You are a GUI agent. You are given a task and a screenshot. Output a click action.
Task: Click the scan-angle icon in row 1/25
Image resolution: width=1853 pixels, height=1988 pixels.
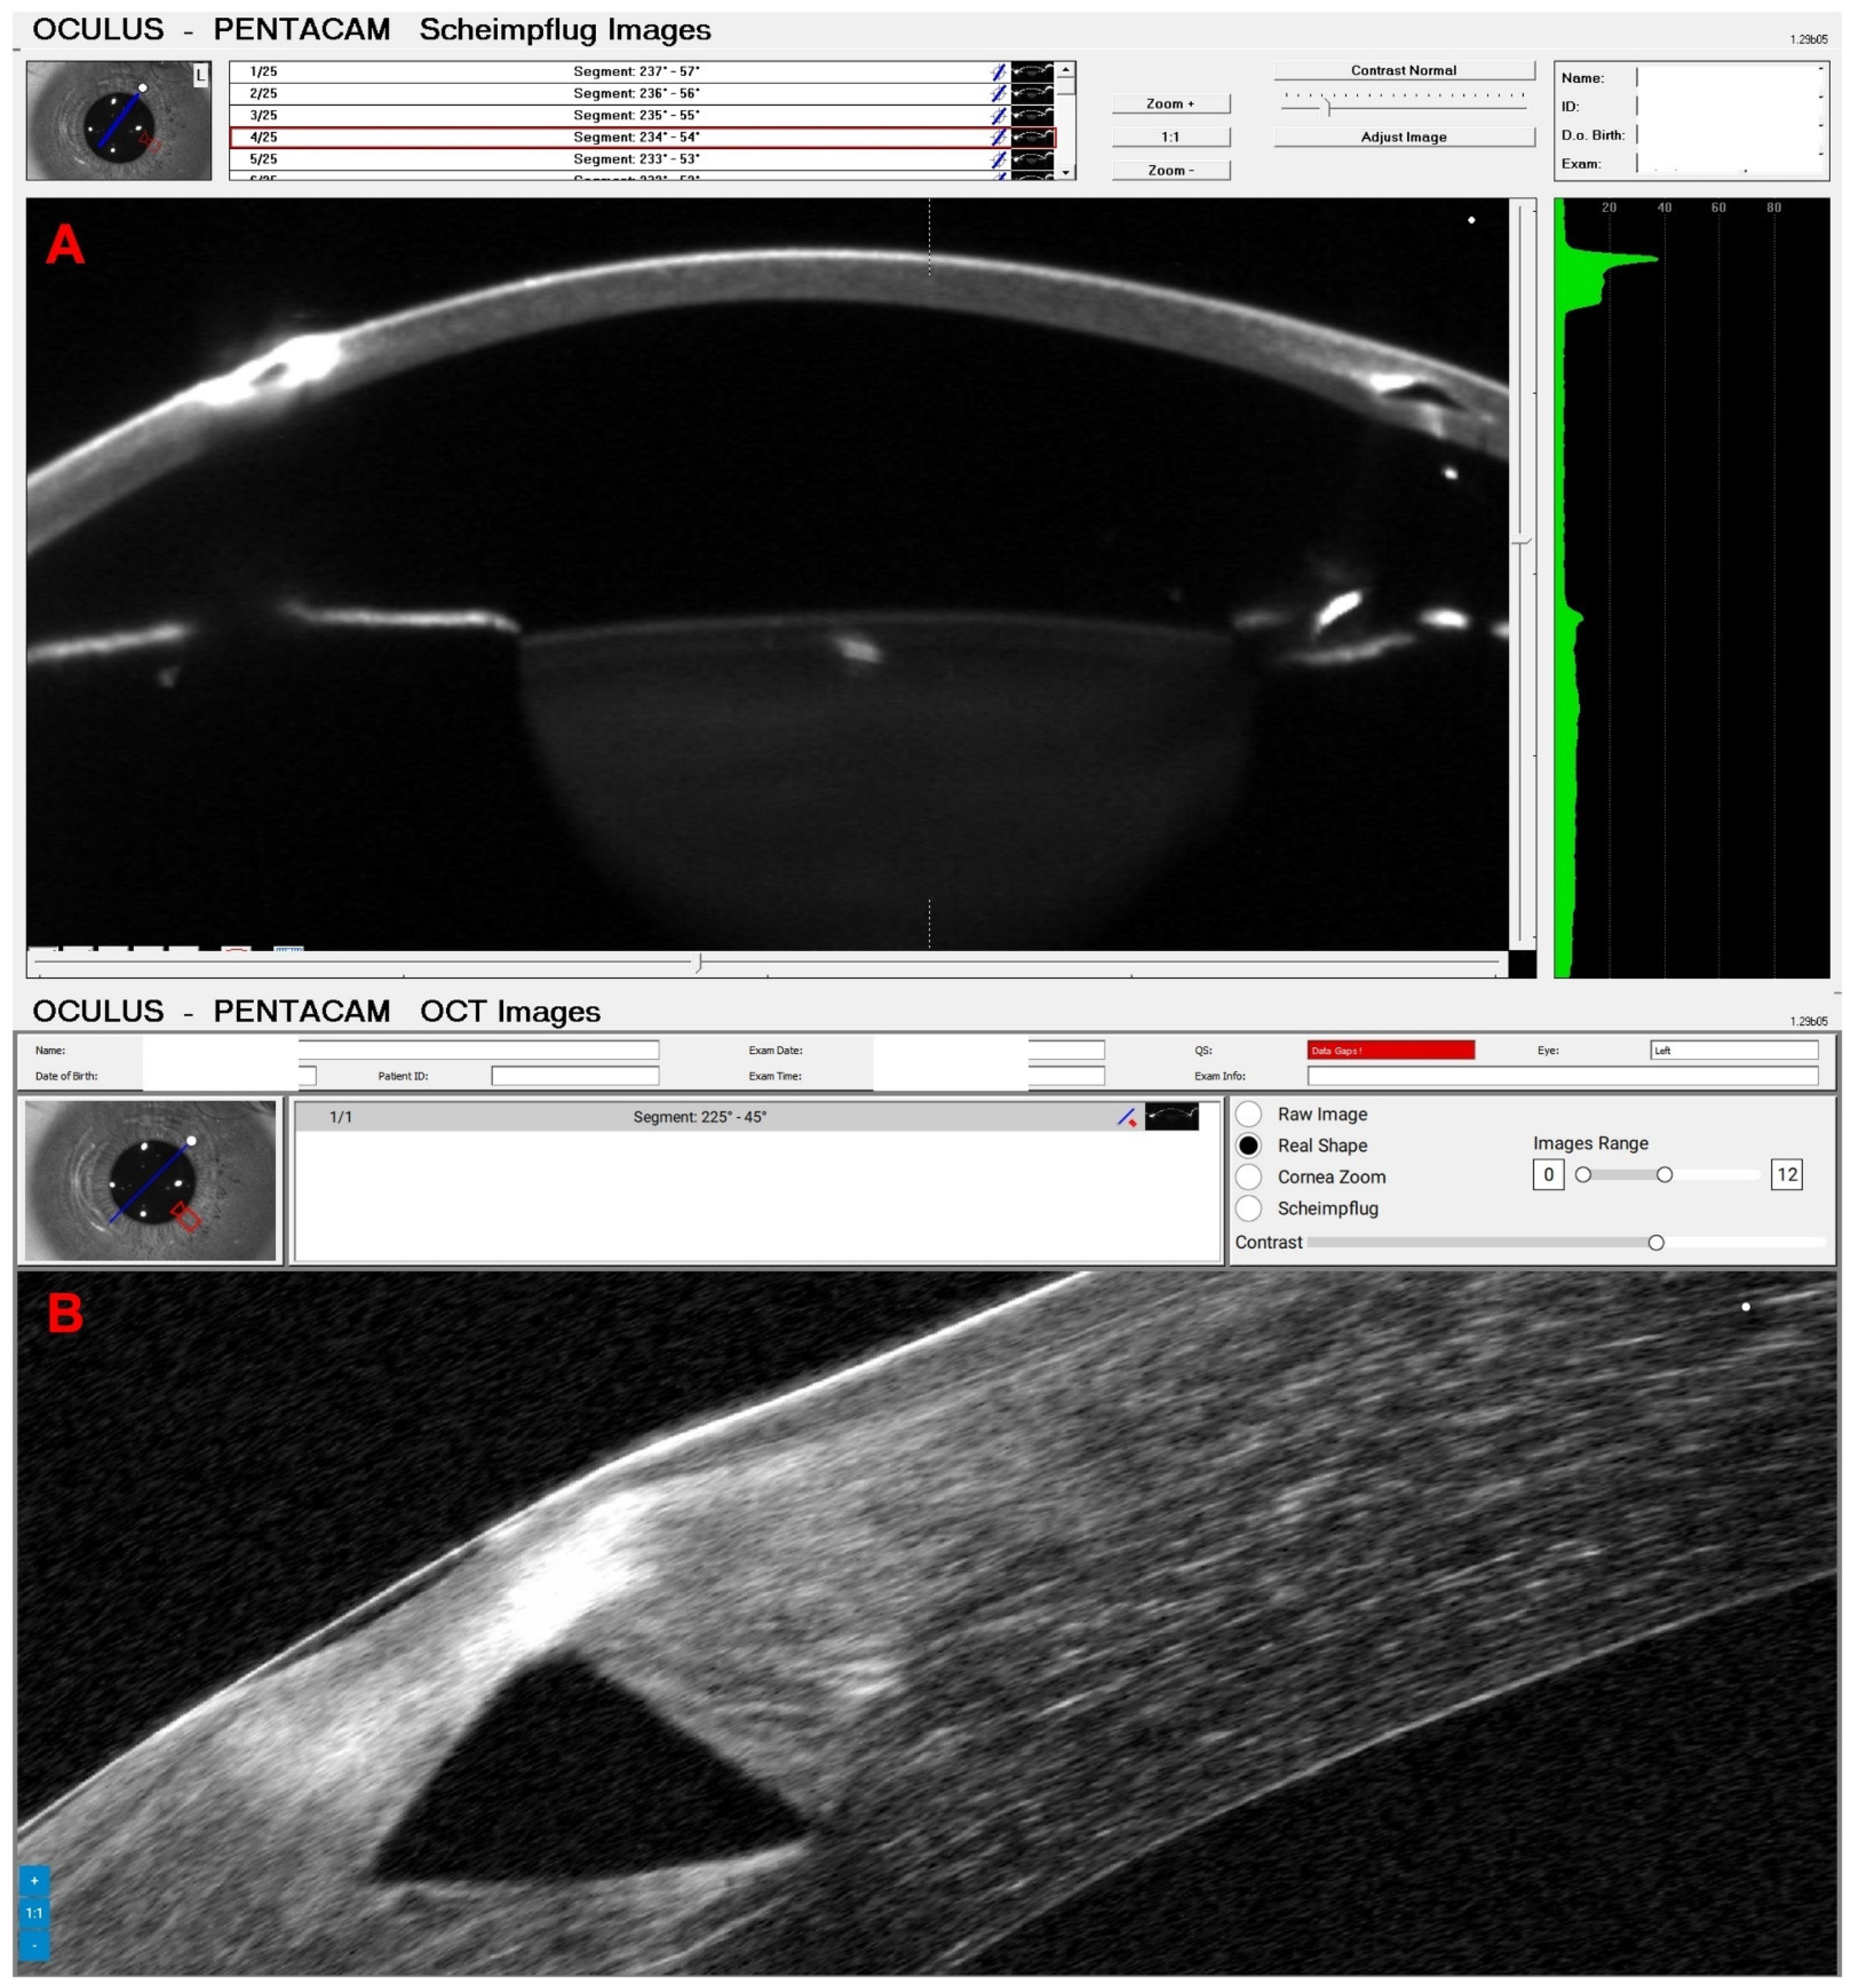(x=998, y=71)
